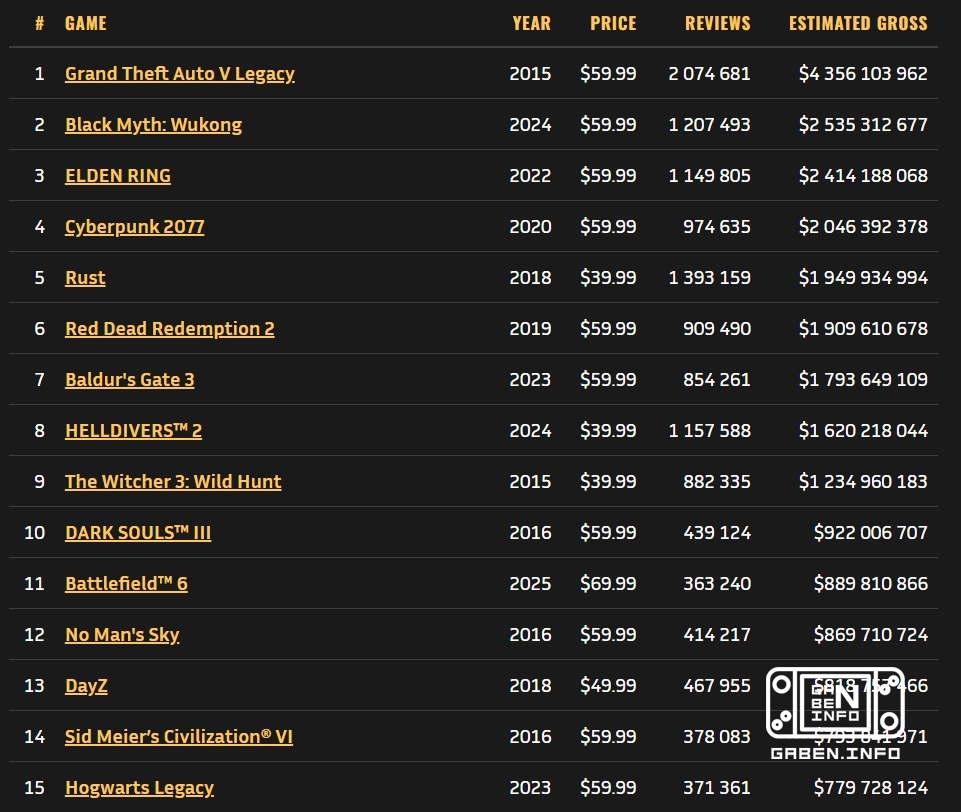
Task: Select review count 1 149 805
Action: (x=709, y=175)
